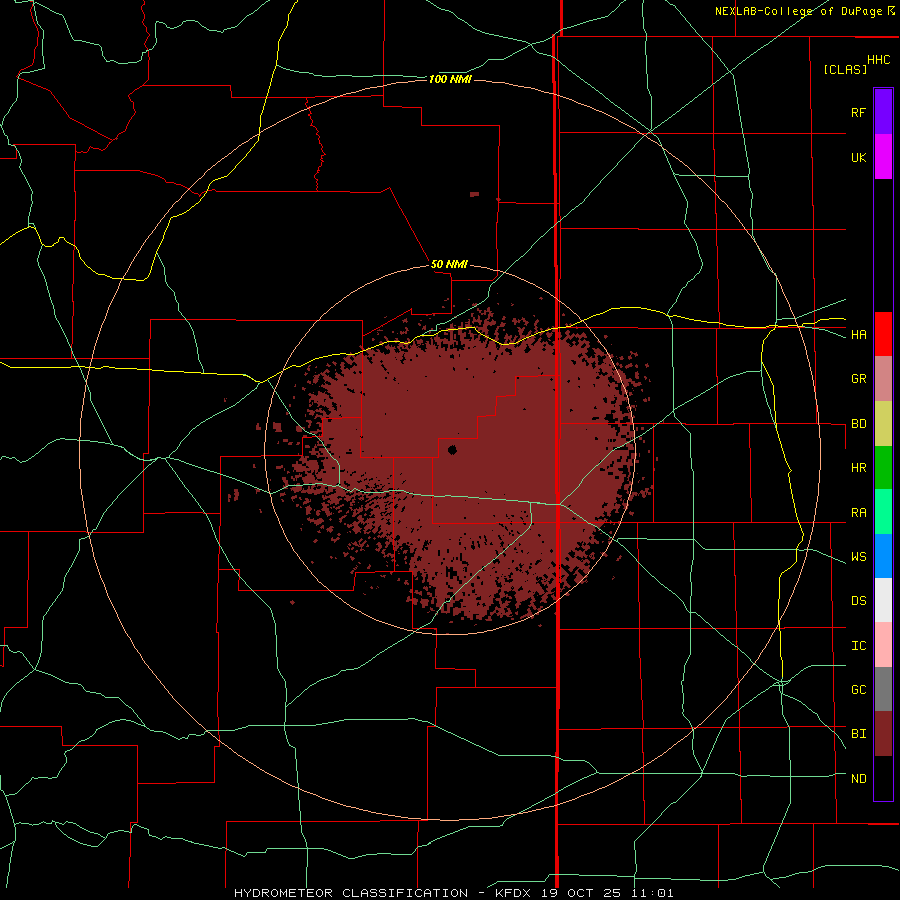Click the 'HHC' product label
The width and height of the screenshot is (900, 900).
[x=878, y=60]
